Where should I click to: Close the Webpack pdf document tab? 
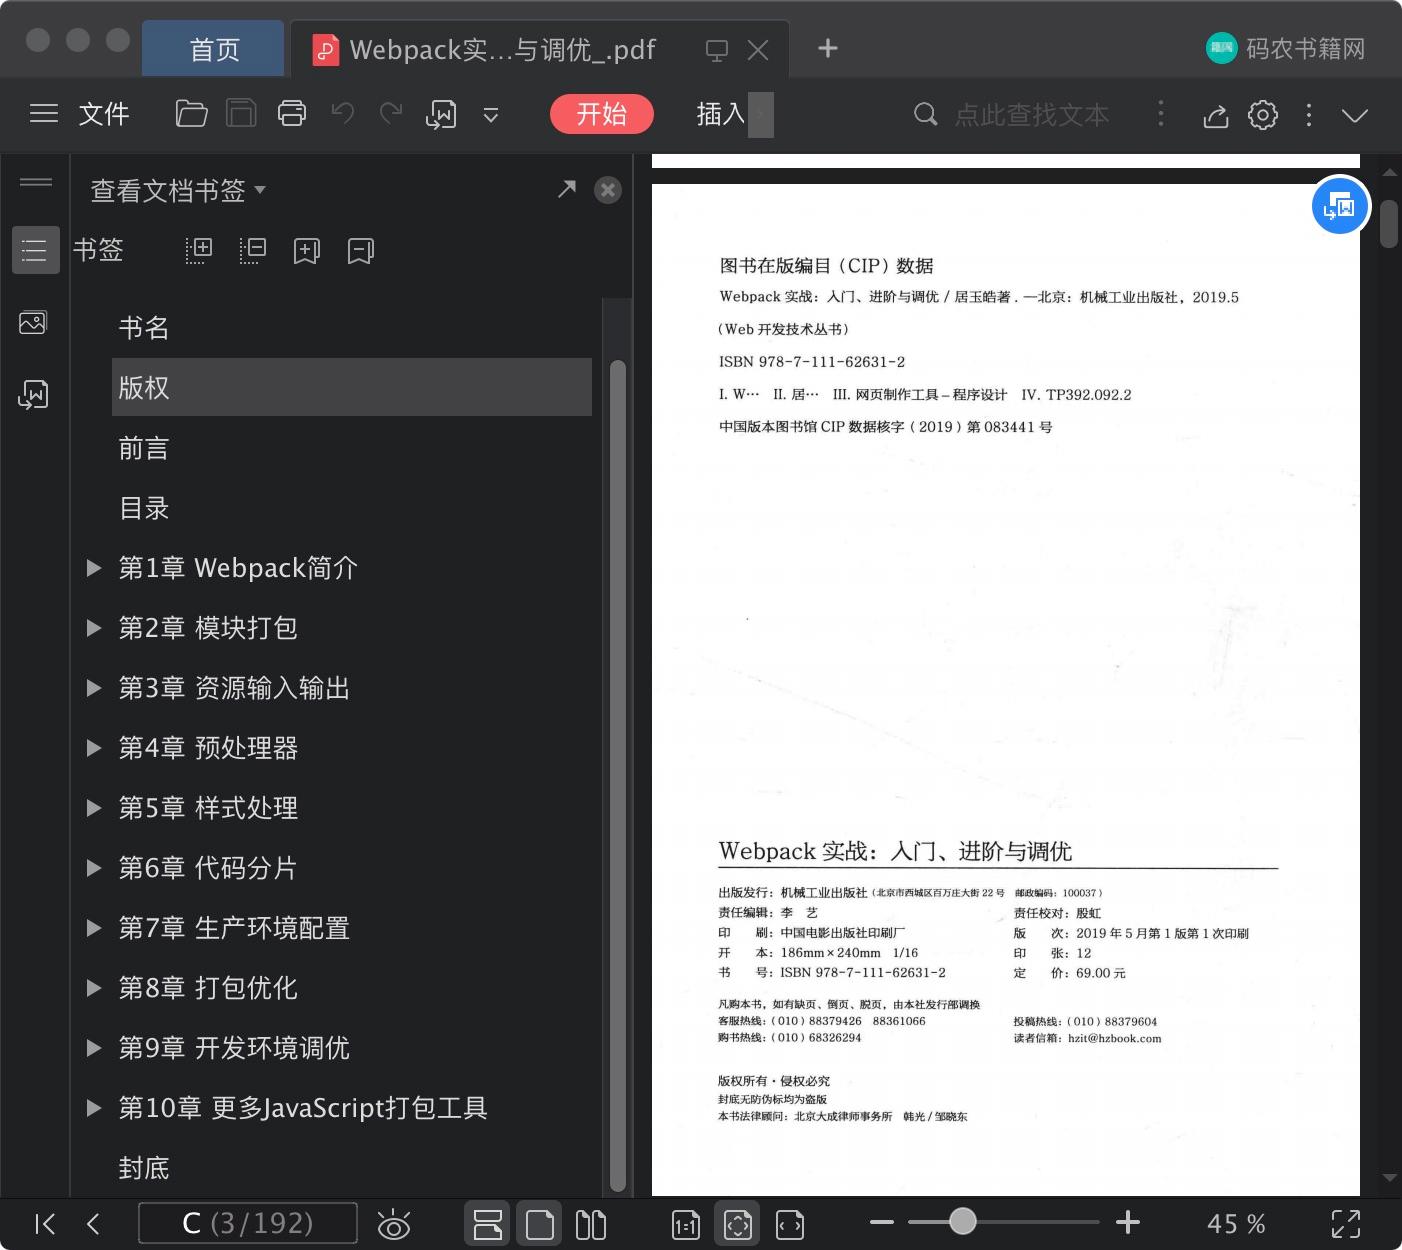758,50
